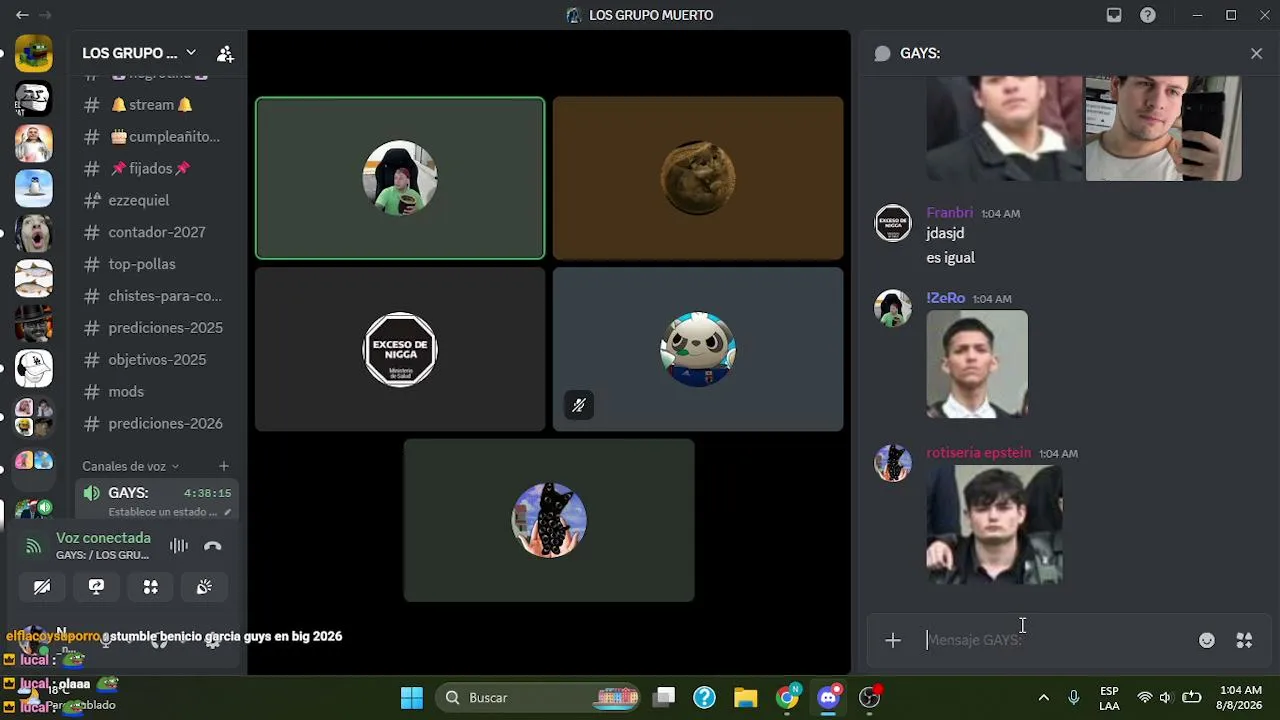The height and width of the screenshot is (720, 1280).
Task: Open the four-avatar server folder
Action: (x=34, y=417)
